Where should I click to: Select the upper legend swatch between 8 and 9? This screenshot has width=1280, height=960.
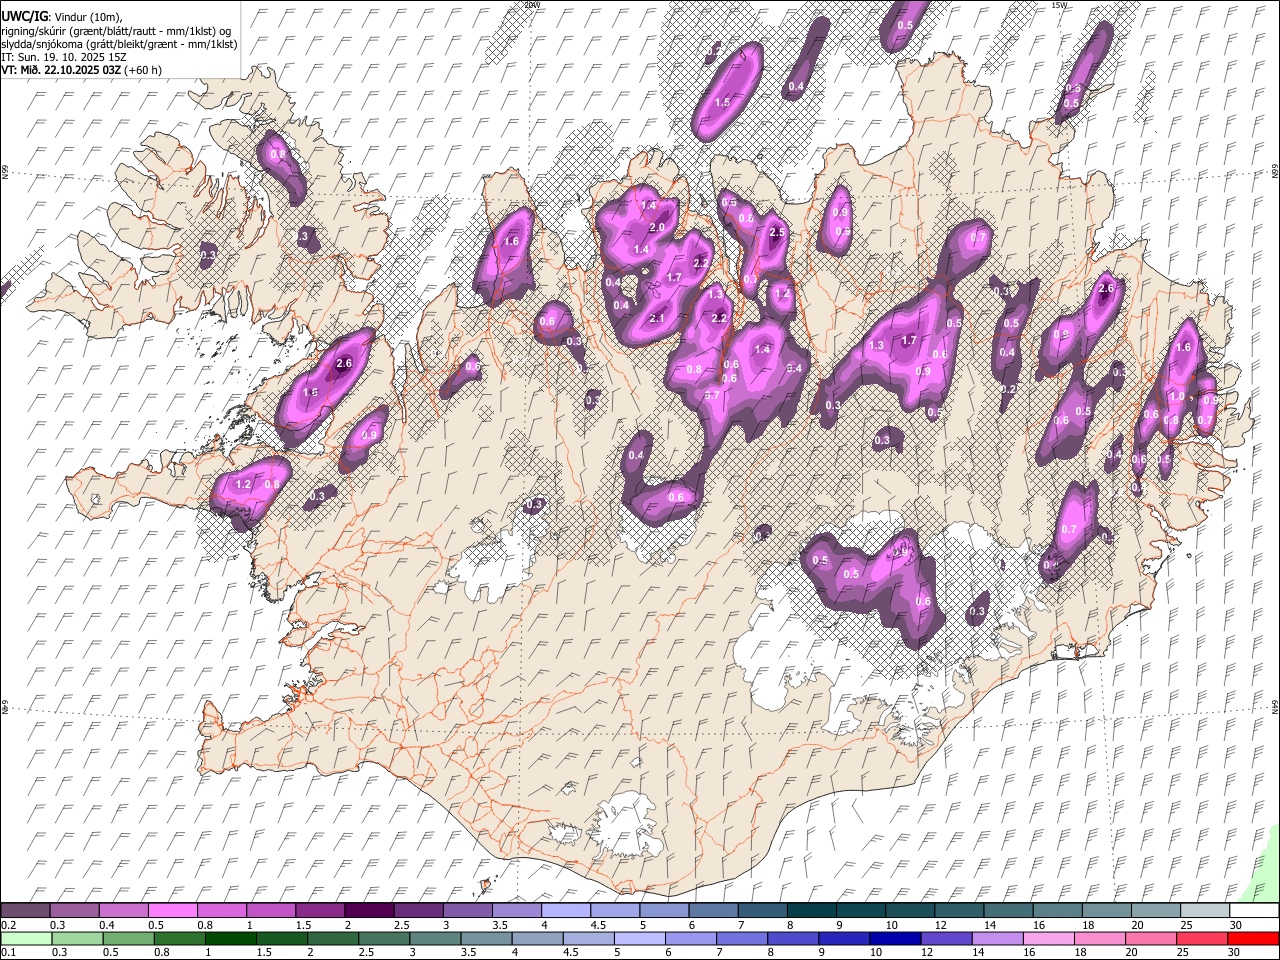811,911
